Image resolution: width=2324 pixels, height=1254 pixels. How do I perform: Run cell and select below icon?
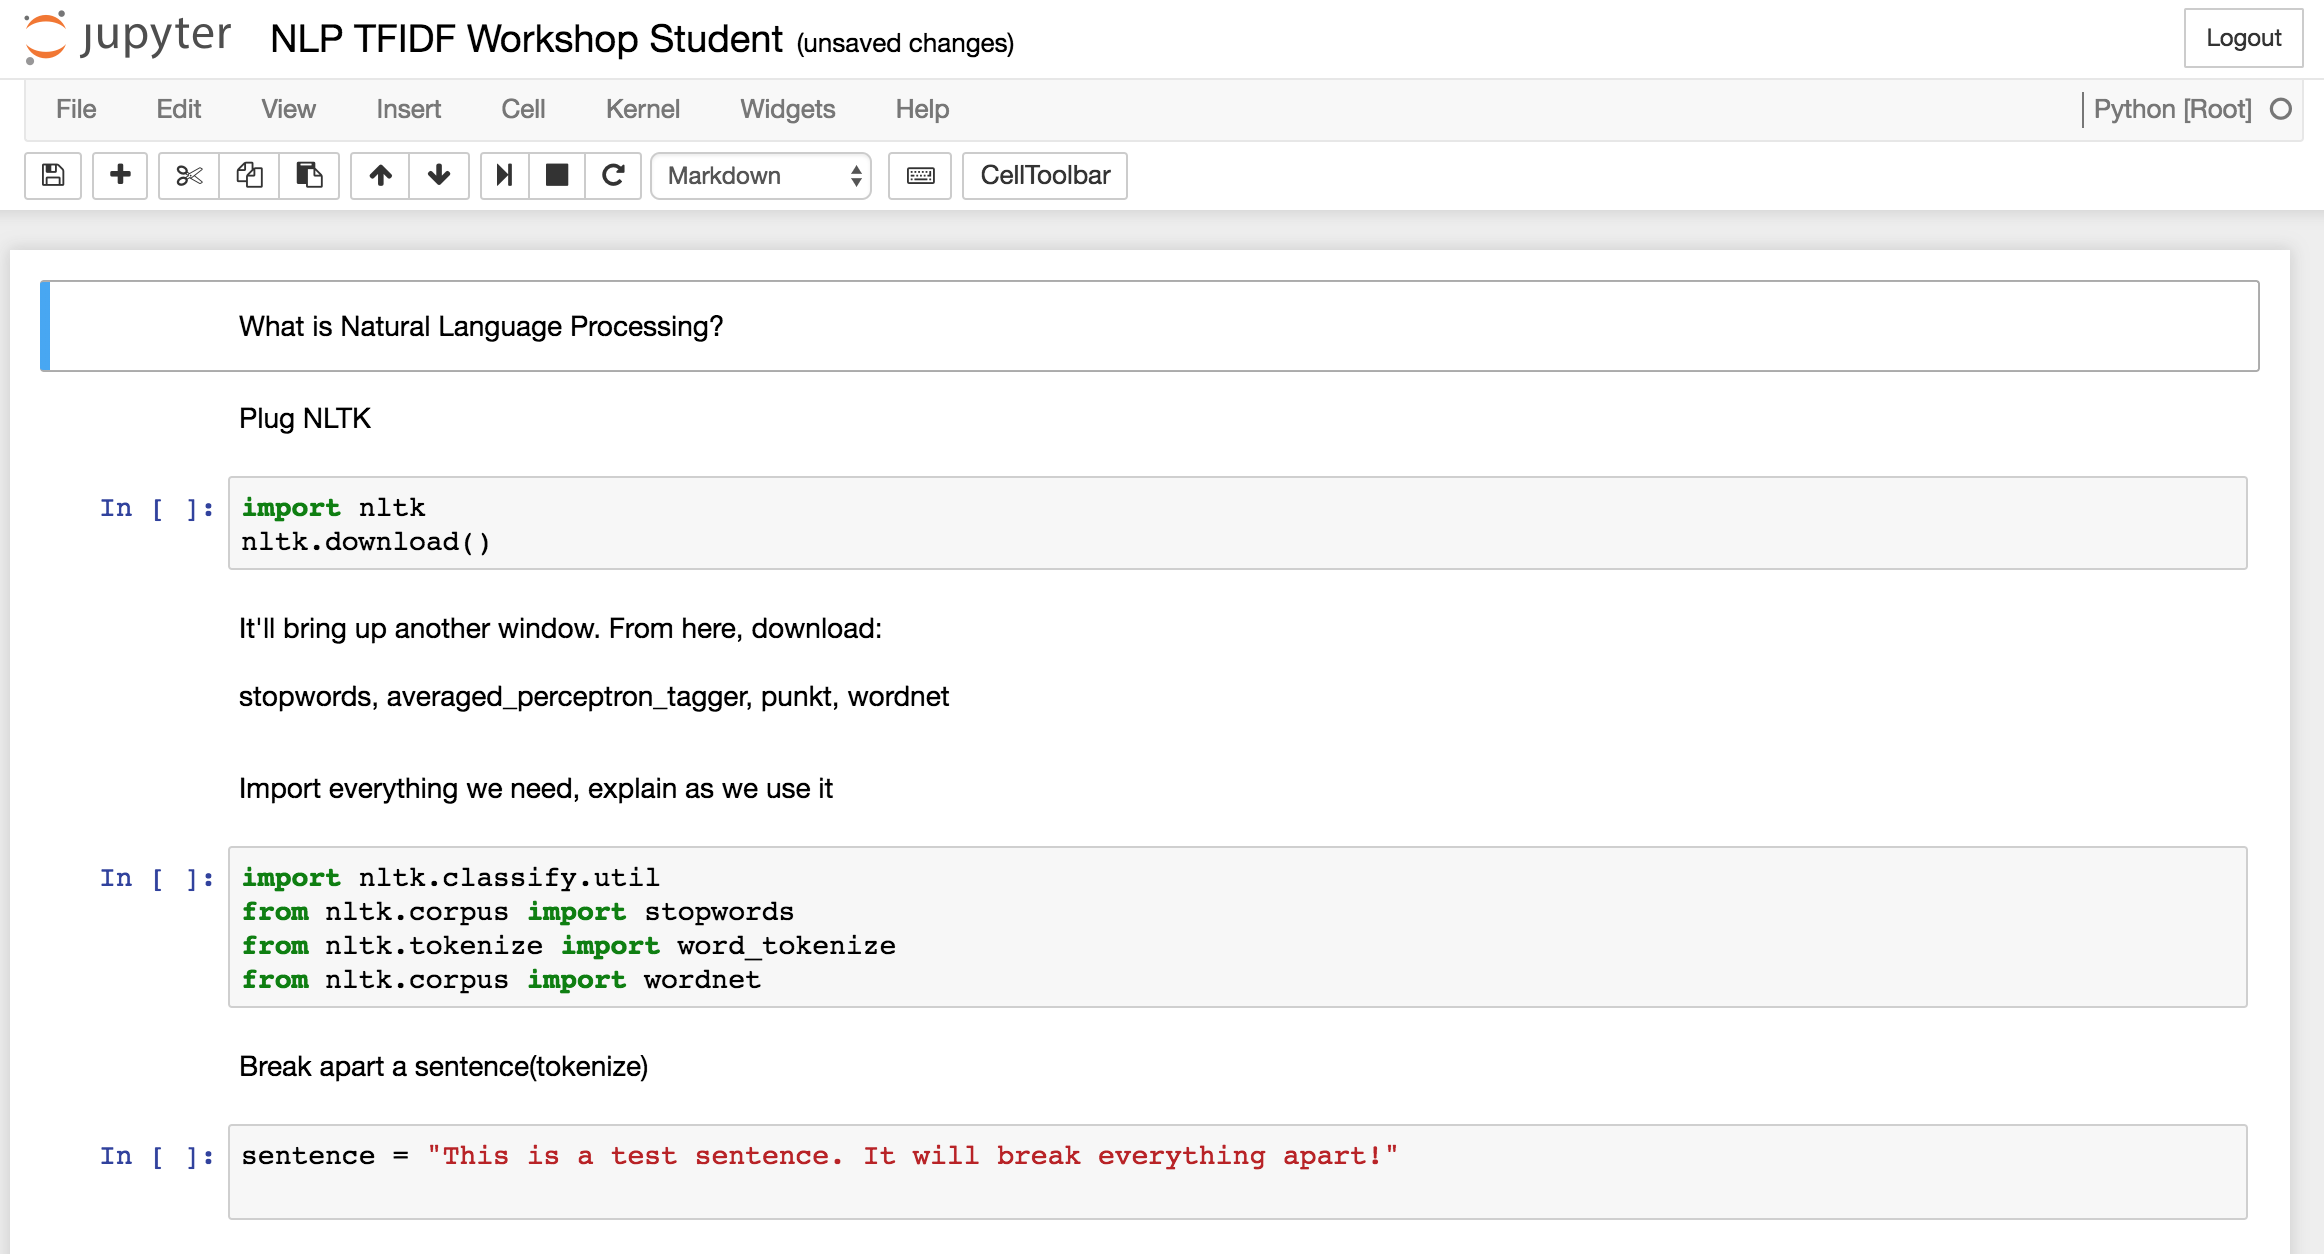(x=504, y=176)
